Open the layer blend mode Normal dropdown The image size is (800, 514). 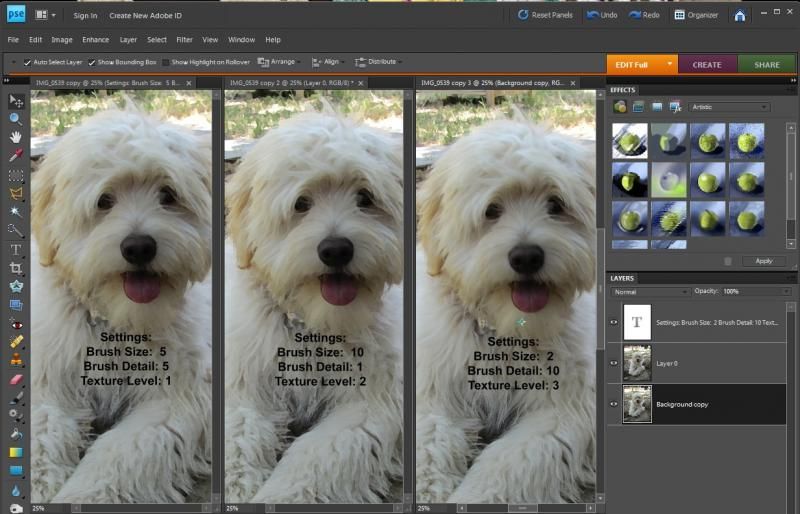point(650,291)
